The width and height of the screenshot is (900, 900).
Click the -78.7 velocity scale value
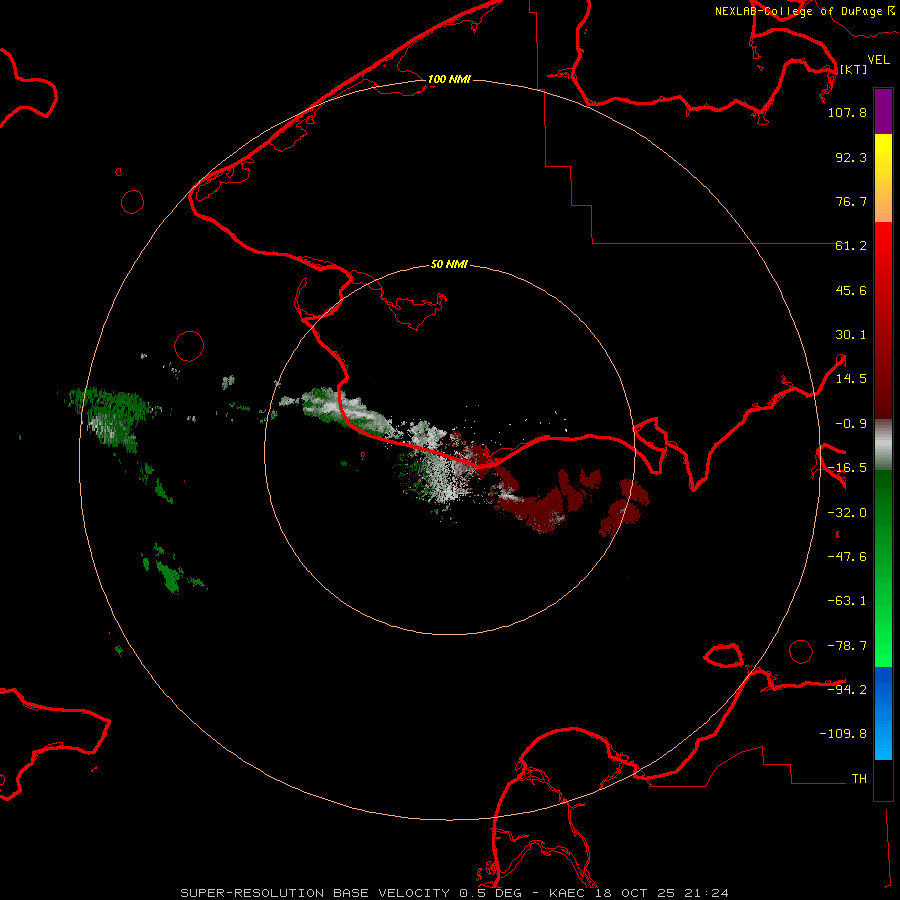tap(847, 646)
